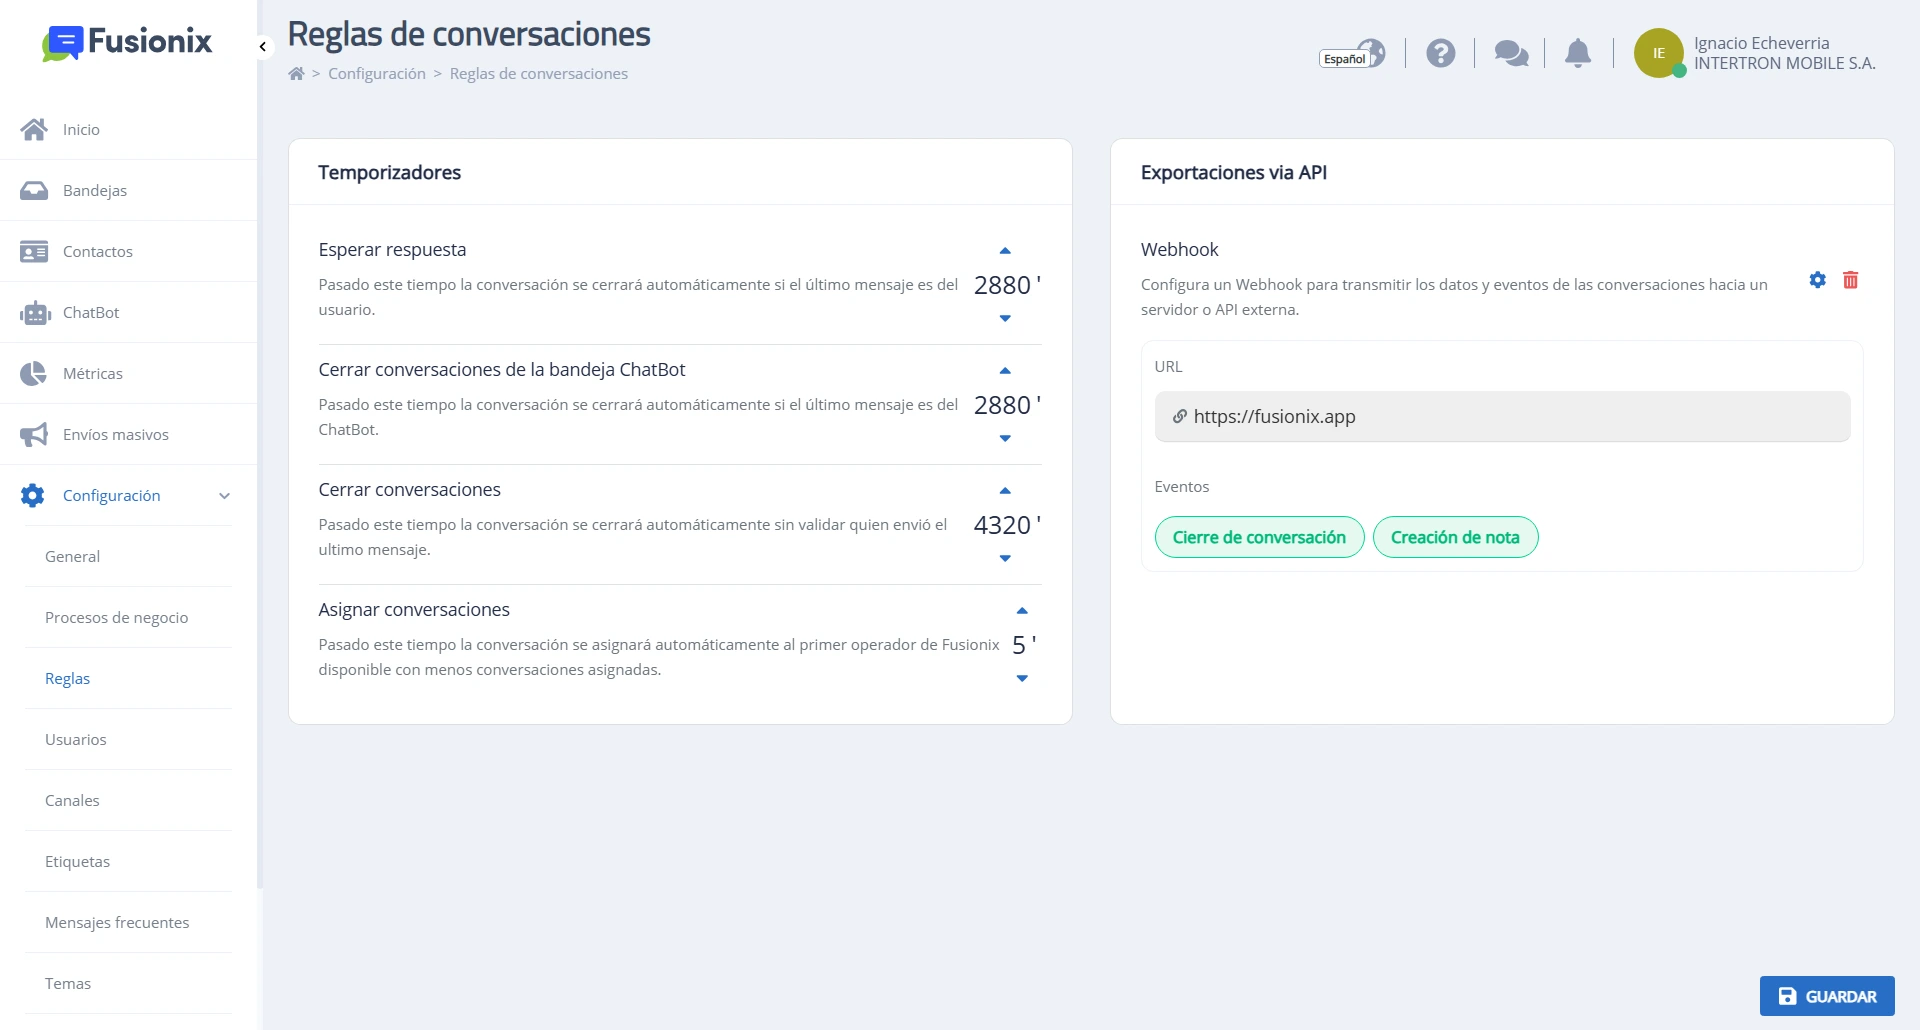Click the Fusionix logo
Screen dimensions: 1920x1030
(x=127, y=41)
